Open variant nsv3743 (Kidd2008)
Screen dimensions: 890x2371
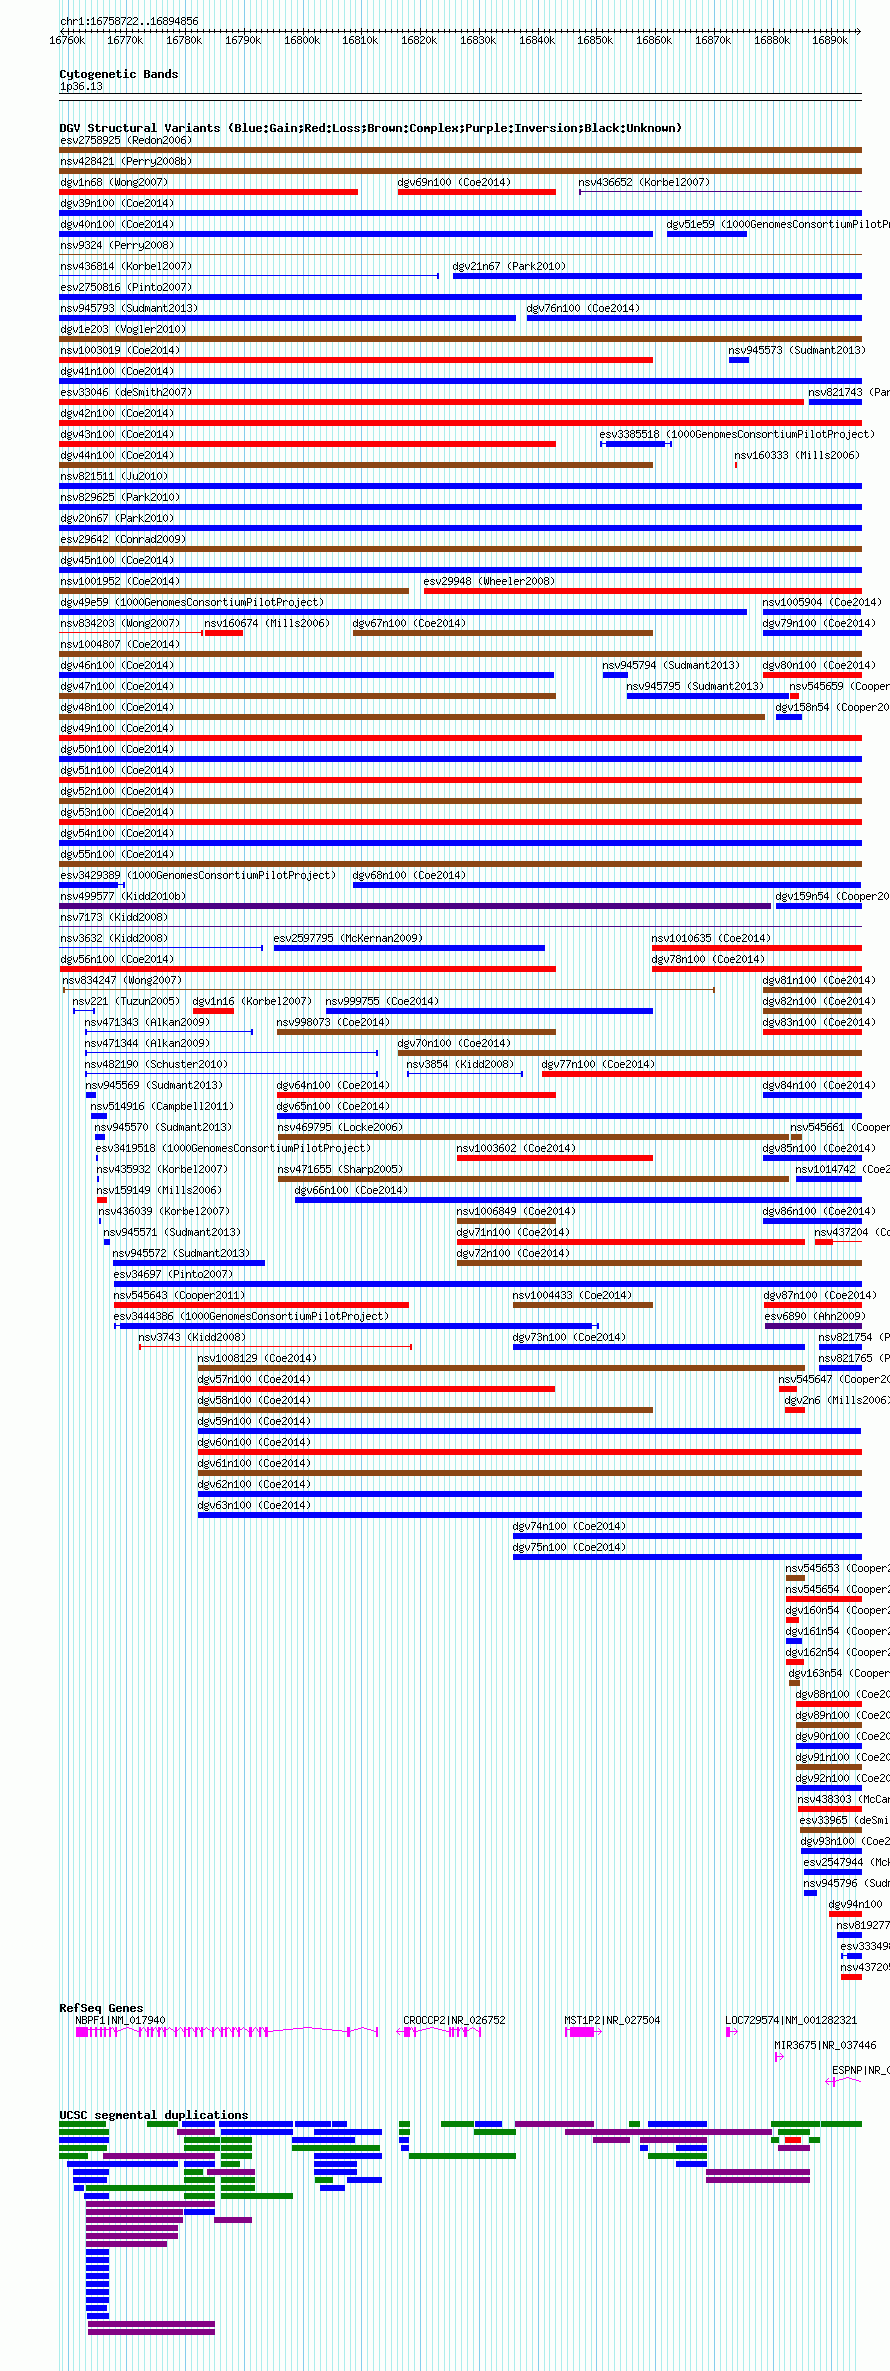pos(192,1337)
